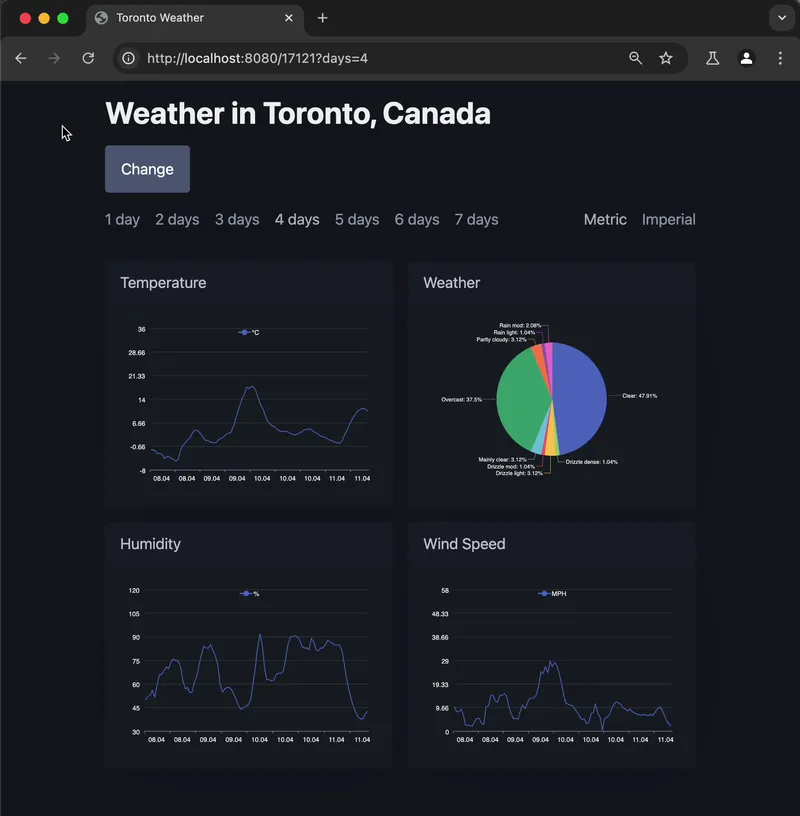Bookmark this page with the star icon
Viewport: 800px width, 816px height.
666,58
